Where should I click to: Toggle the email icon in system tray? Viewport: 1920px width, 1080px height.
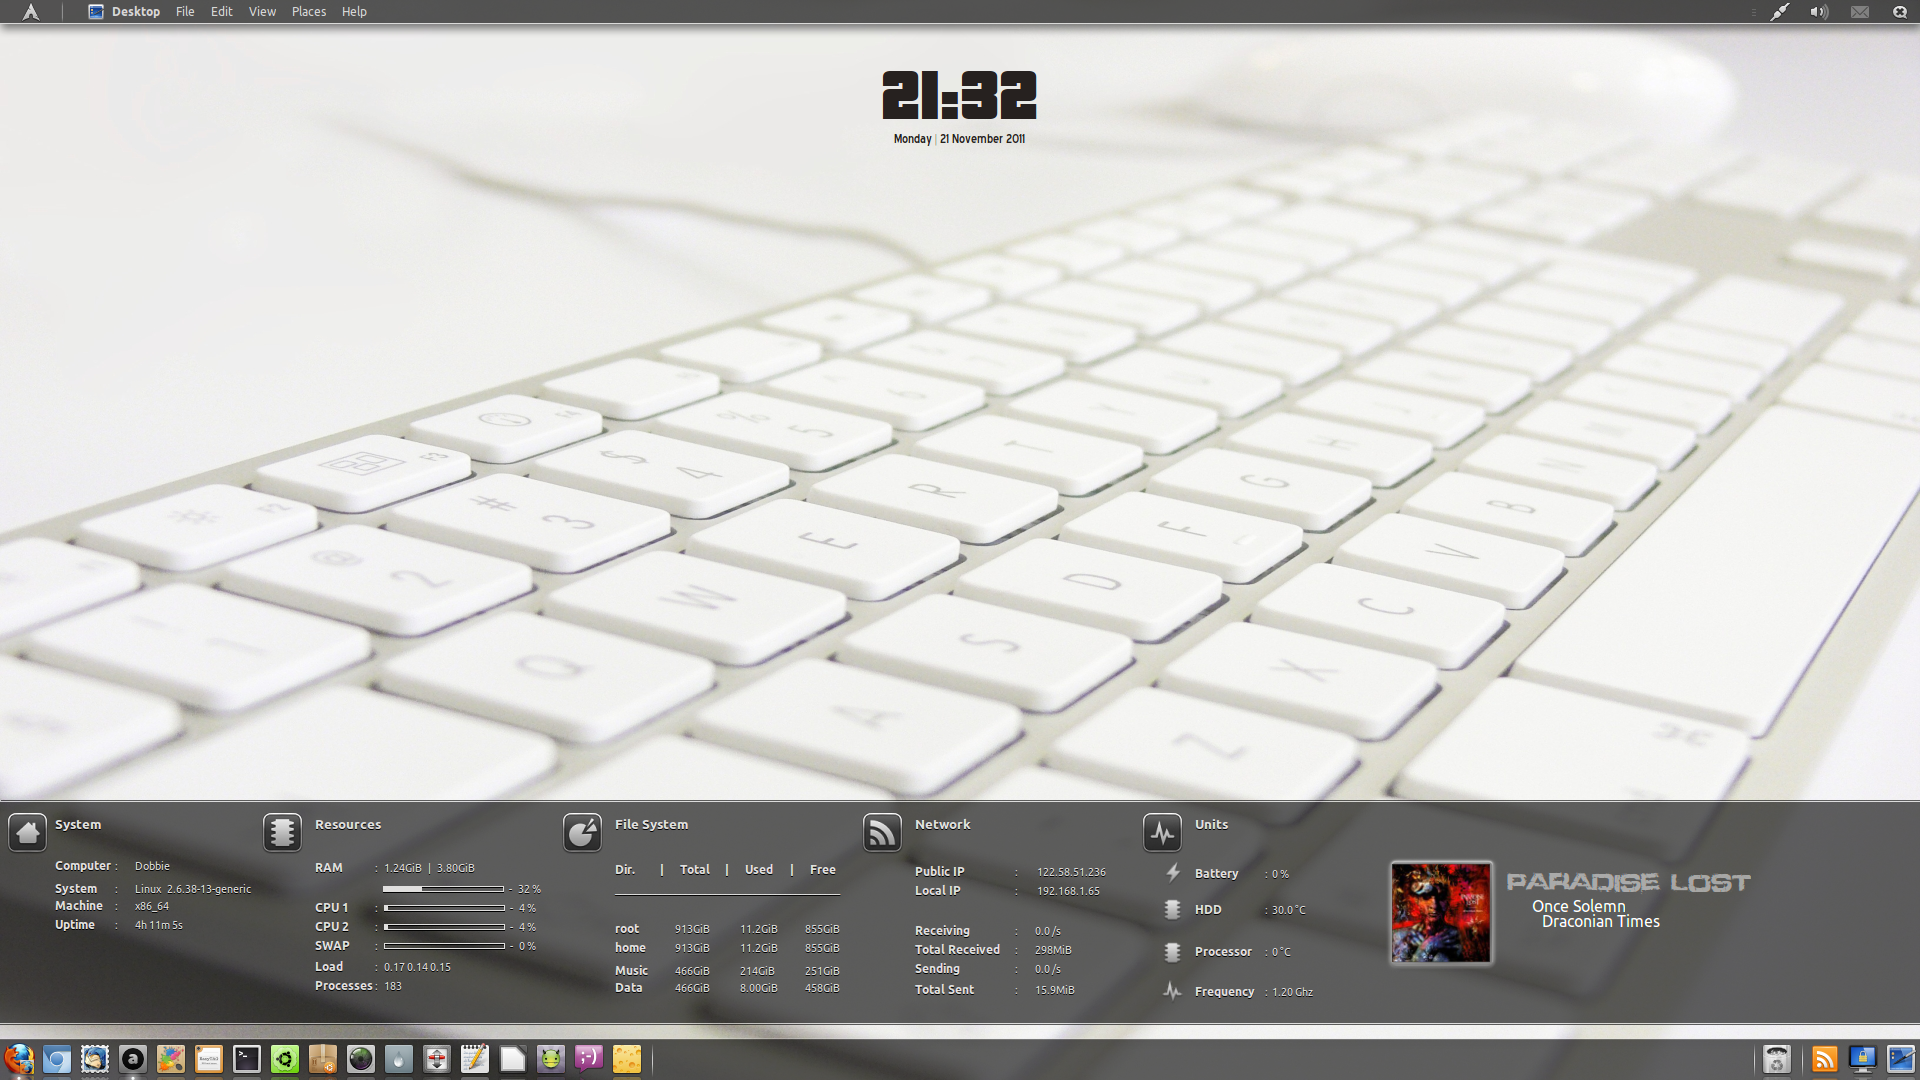pyautogui.click(x=1858, y=12)
